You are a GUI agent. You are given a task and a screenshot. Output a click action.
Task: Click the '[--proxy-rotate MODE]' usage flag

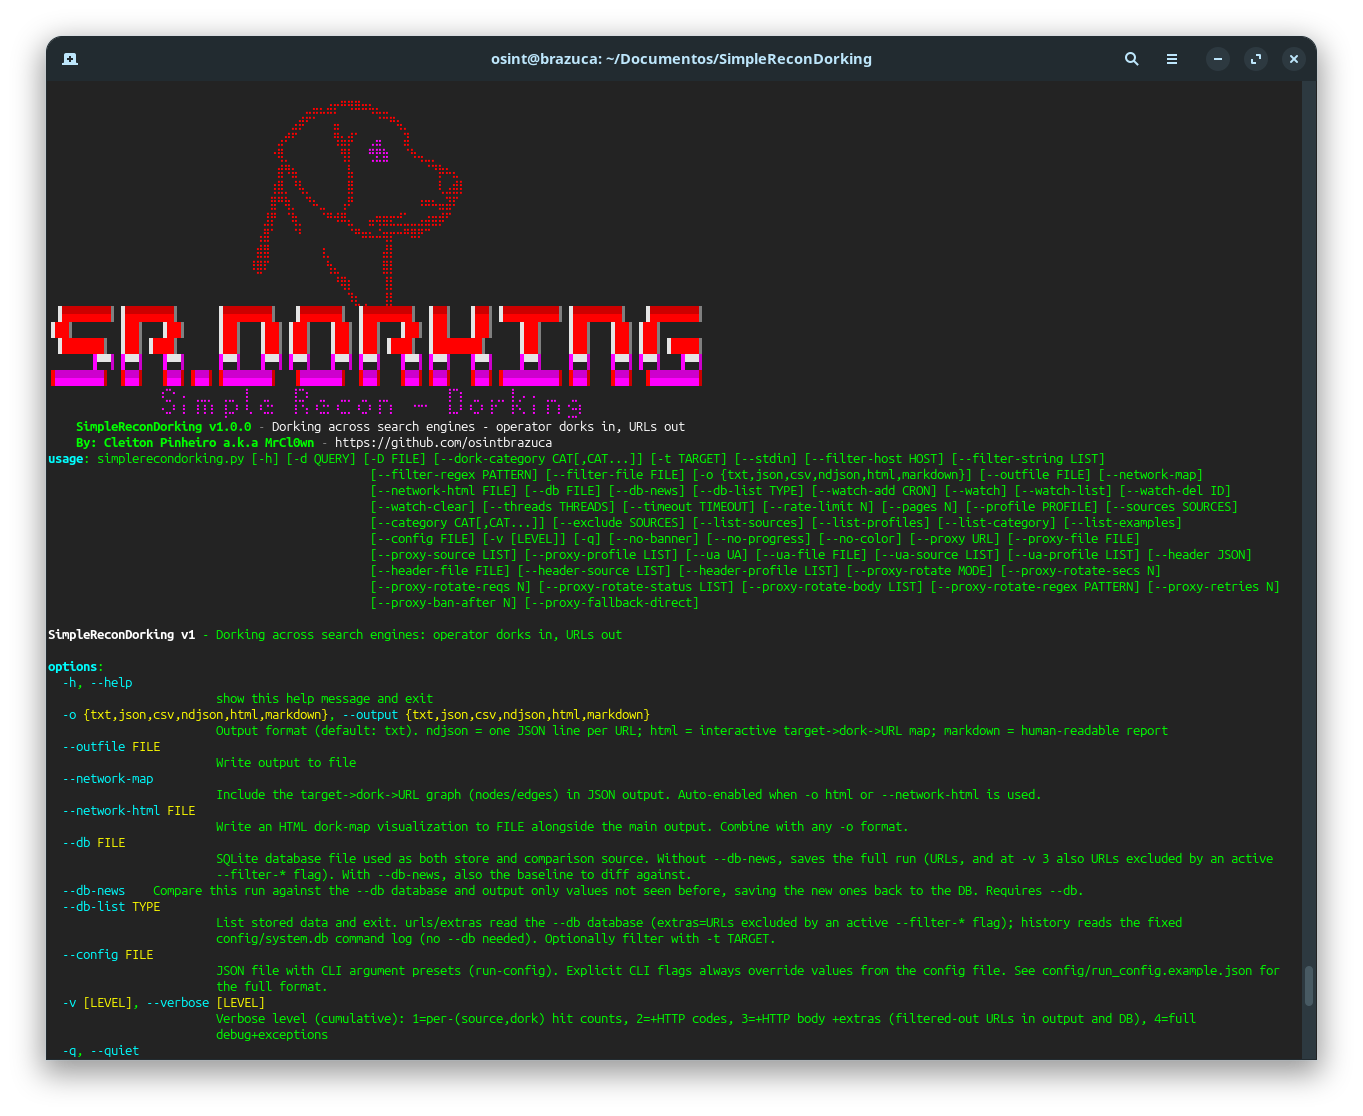click(919, 571)
